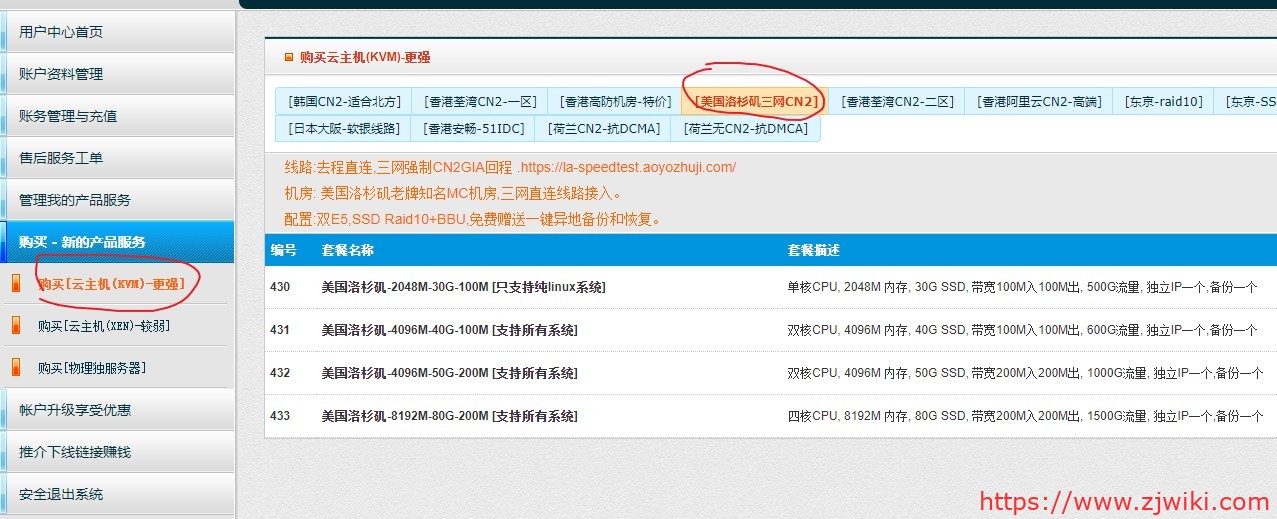Expand 管理我的产品服务 sidebar section
This screenshot has height=519, width=1277.
(75, 200)
